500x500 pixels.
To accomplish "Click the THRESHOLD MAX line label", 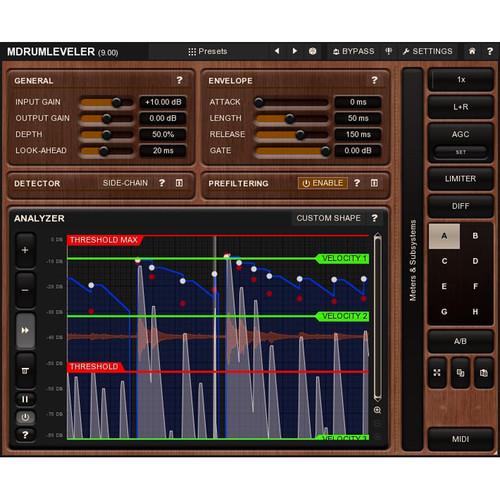I will [x=104, y=240].
